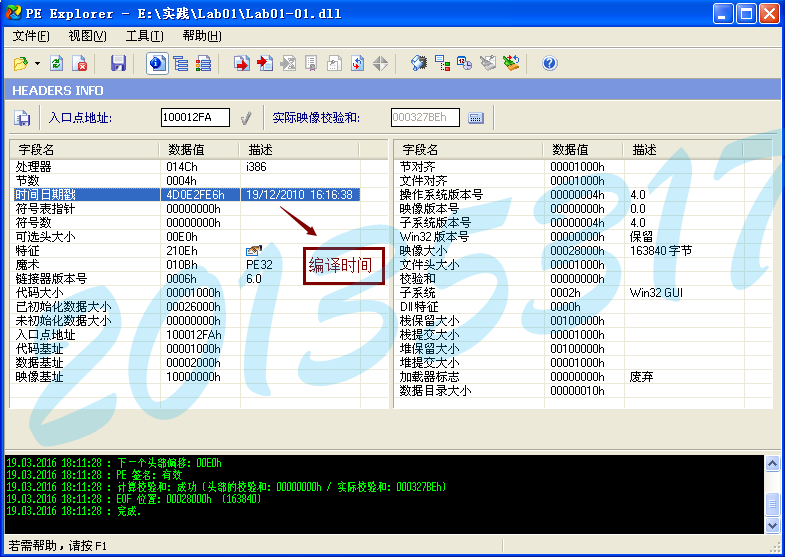Viewport: 785px width, 557px height.
Task: Click the log pane scroll up arrow
Action: (x=772, y=464)
